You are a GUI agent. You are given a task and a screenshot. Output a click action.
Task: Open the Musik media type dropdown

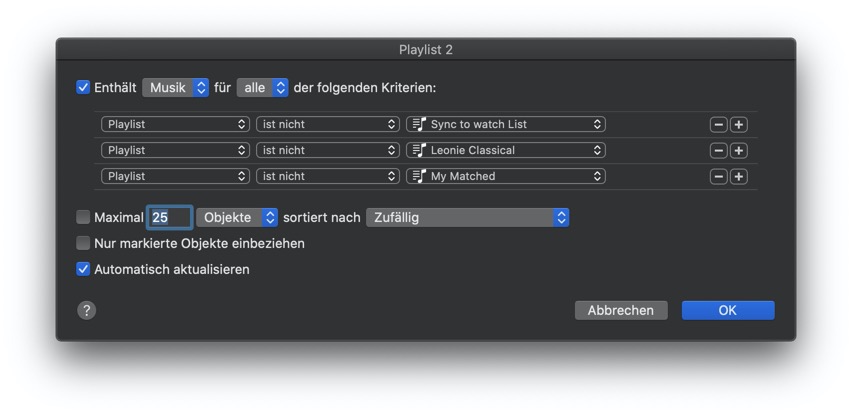[x=175, y=88]
